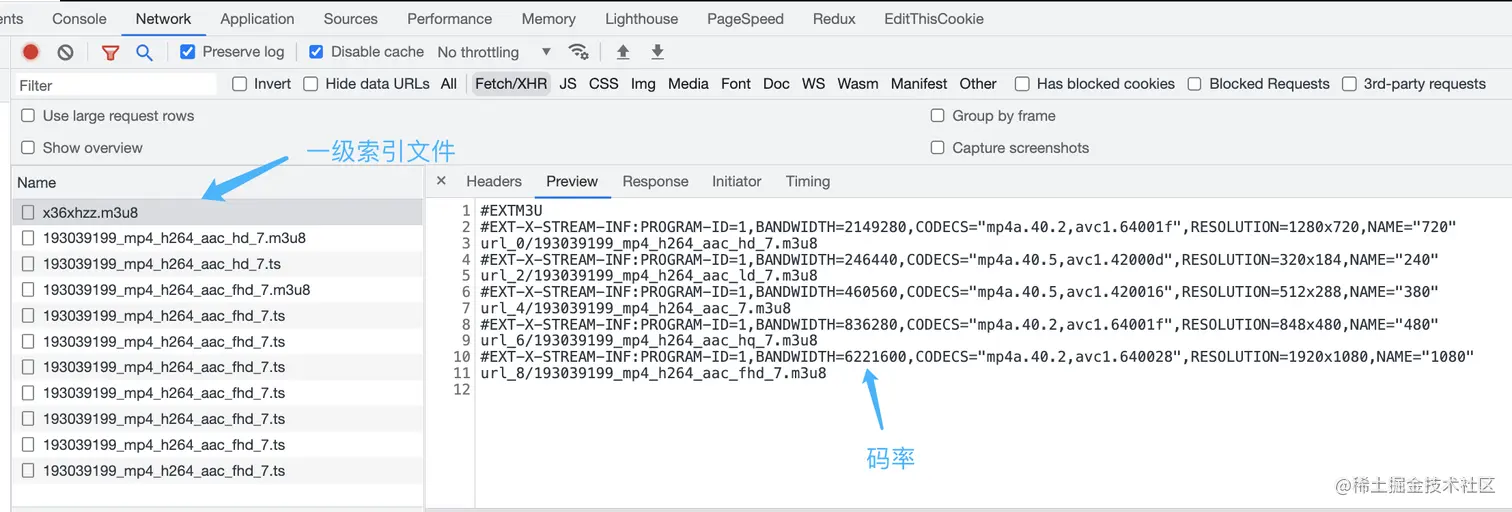Select the x36xhzz.m3u8 request row

(218, 212)
